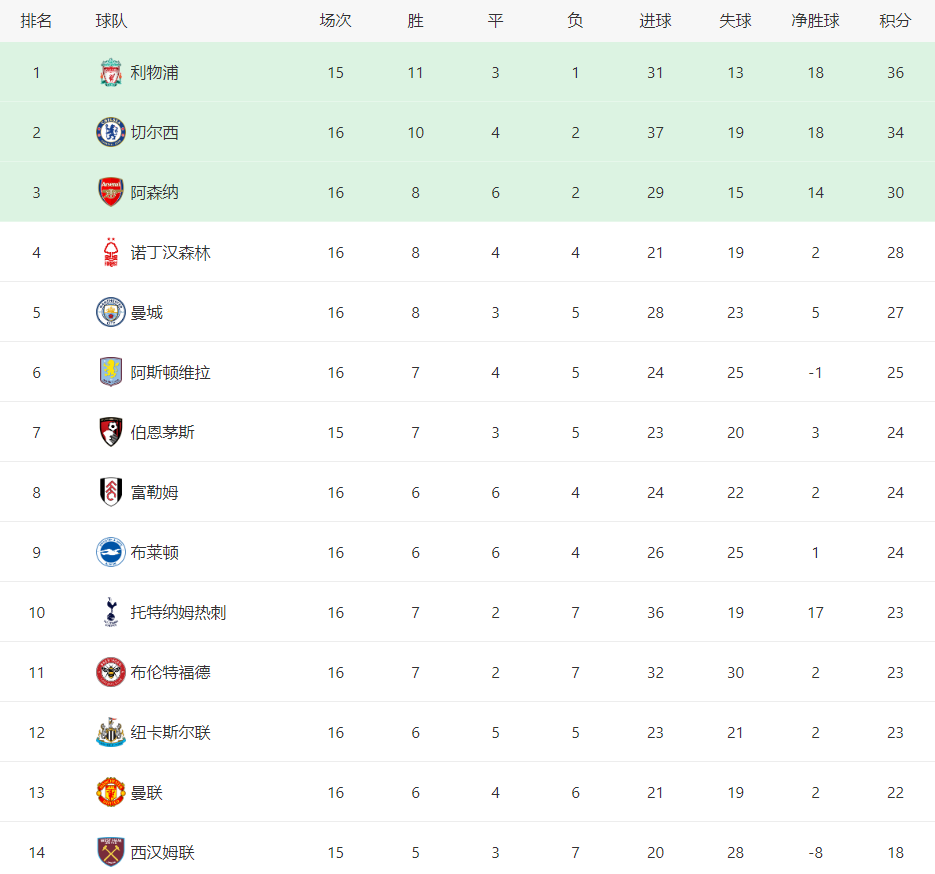Click the 排名 column header

(x=36, y=20)
